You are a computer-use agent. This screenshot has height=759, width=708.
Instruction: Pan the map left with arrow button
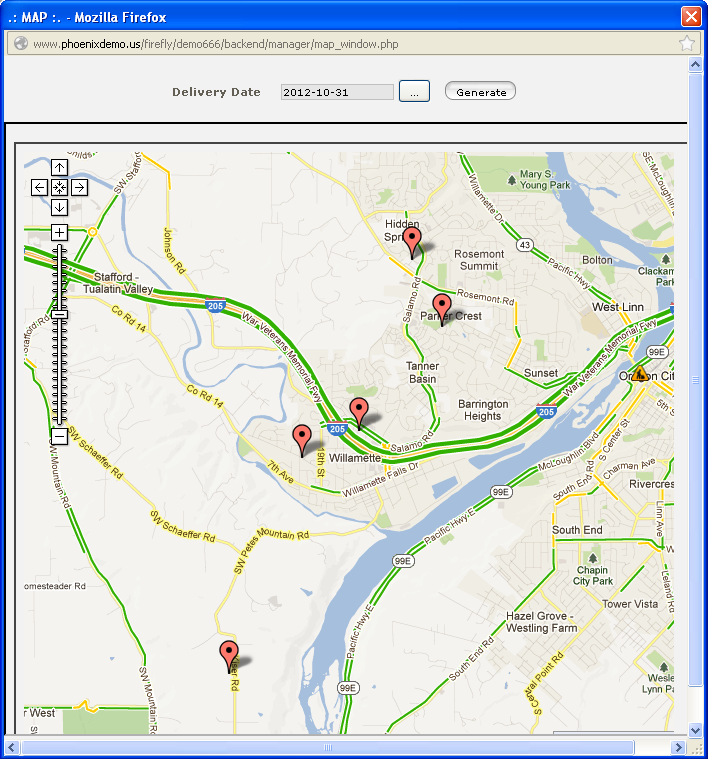coord(39,187)
